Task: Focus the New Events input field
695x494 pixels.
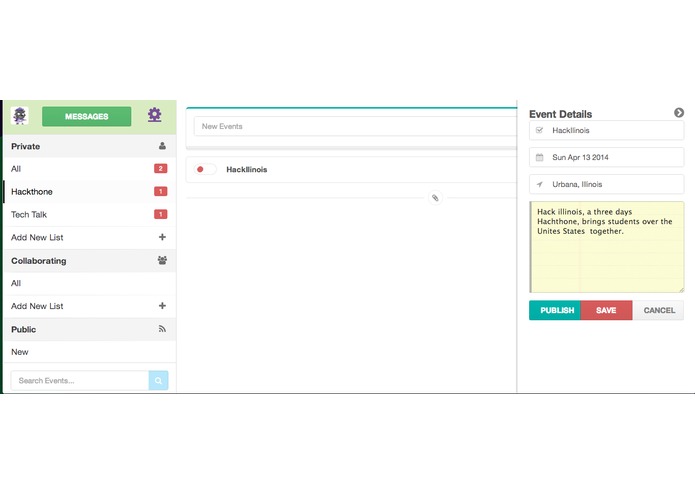Action: 355,126
